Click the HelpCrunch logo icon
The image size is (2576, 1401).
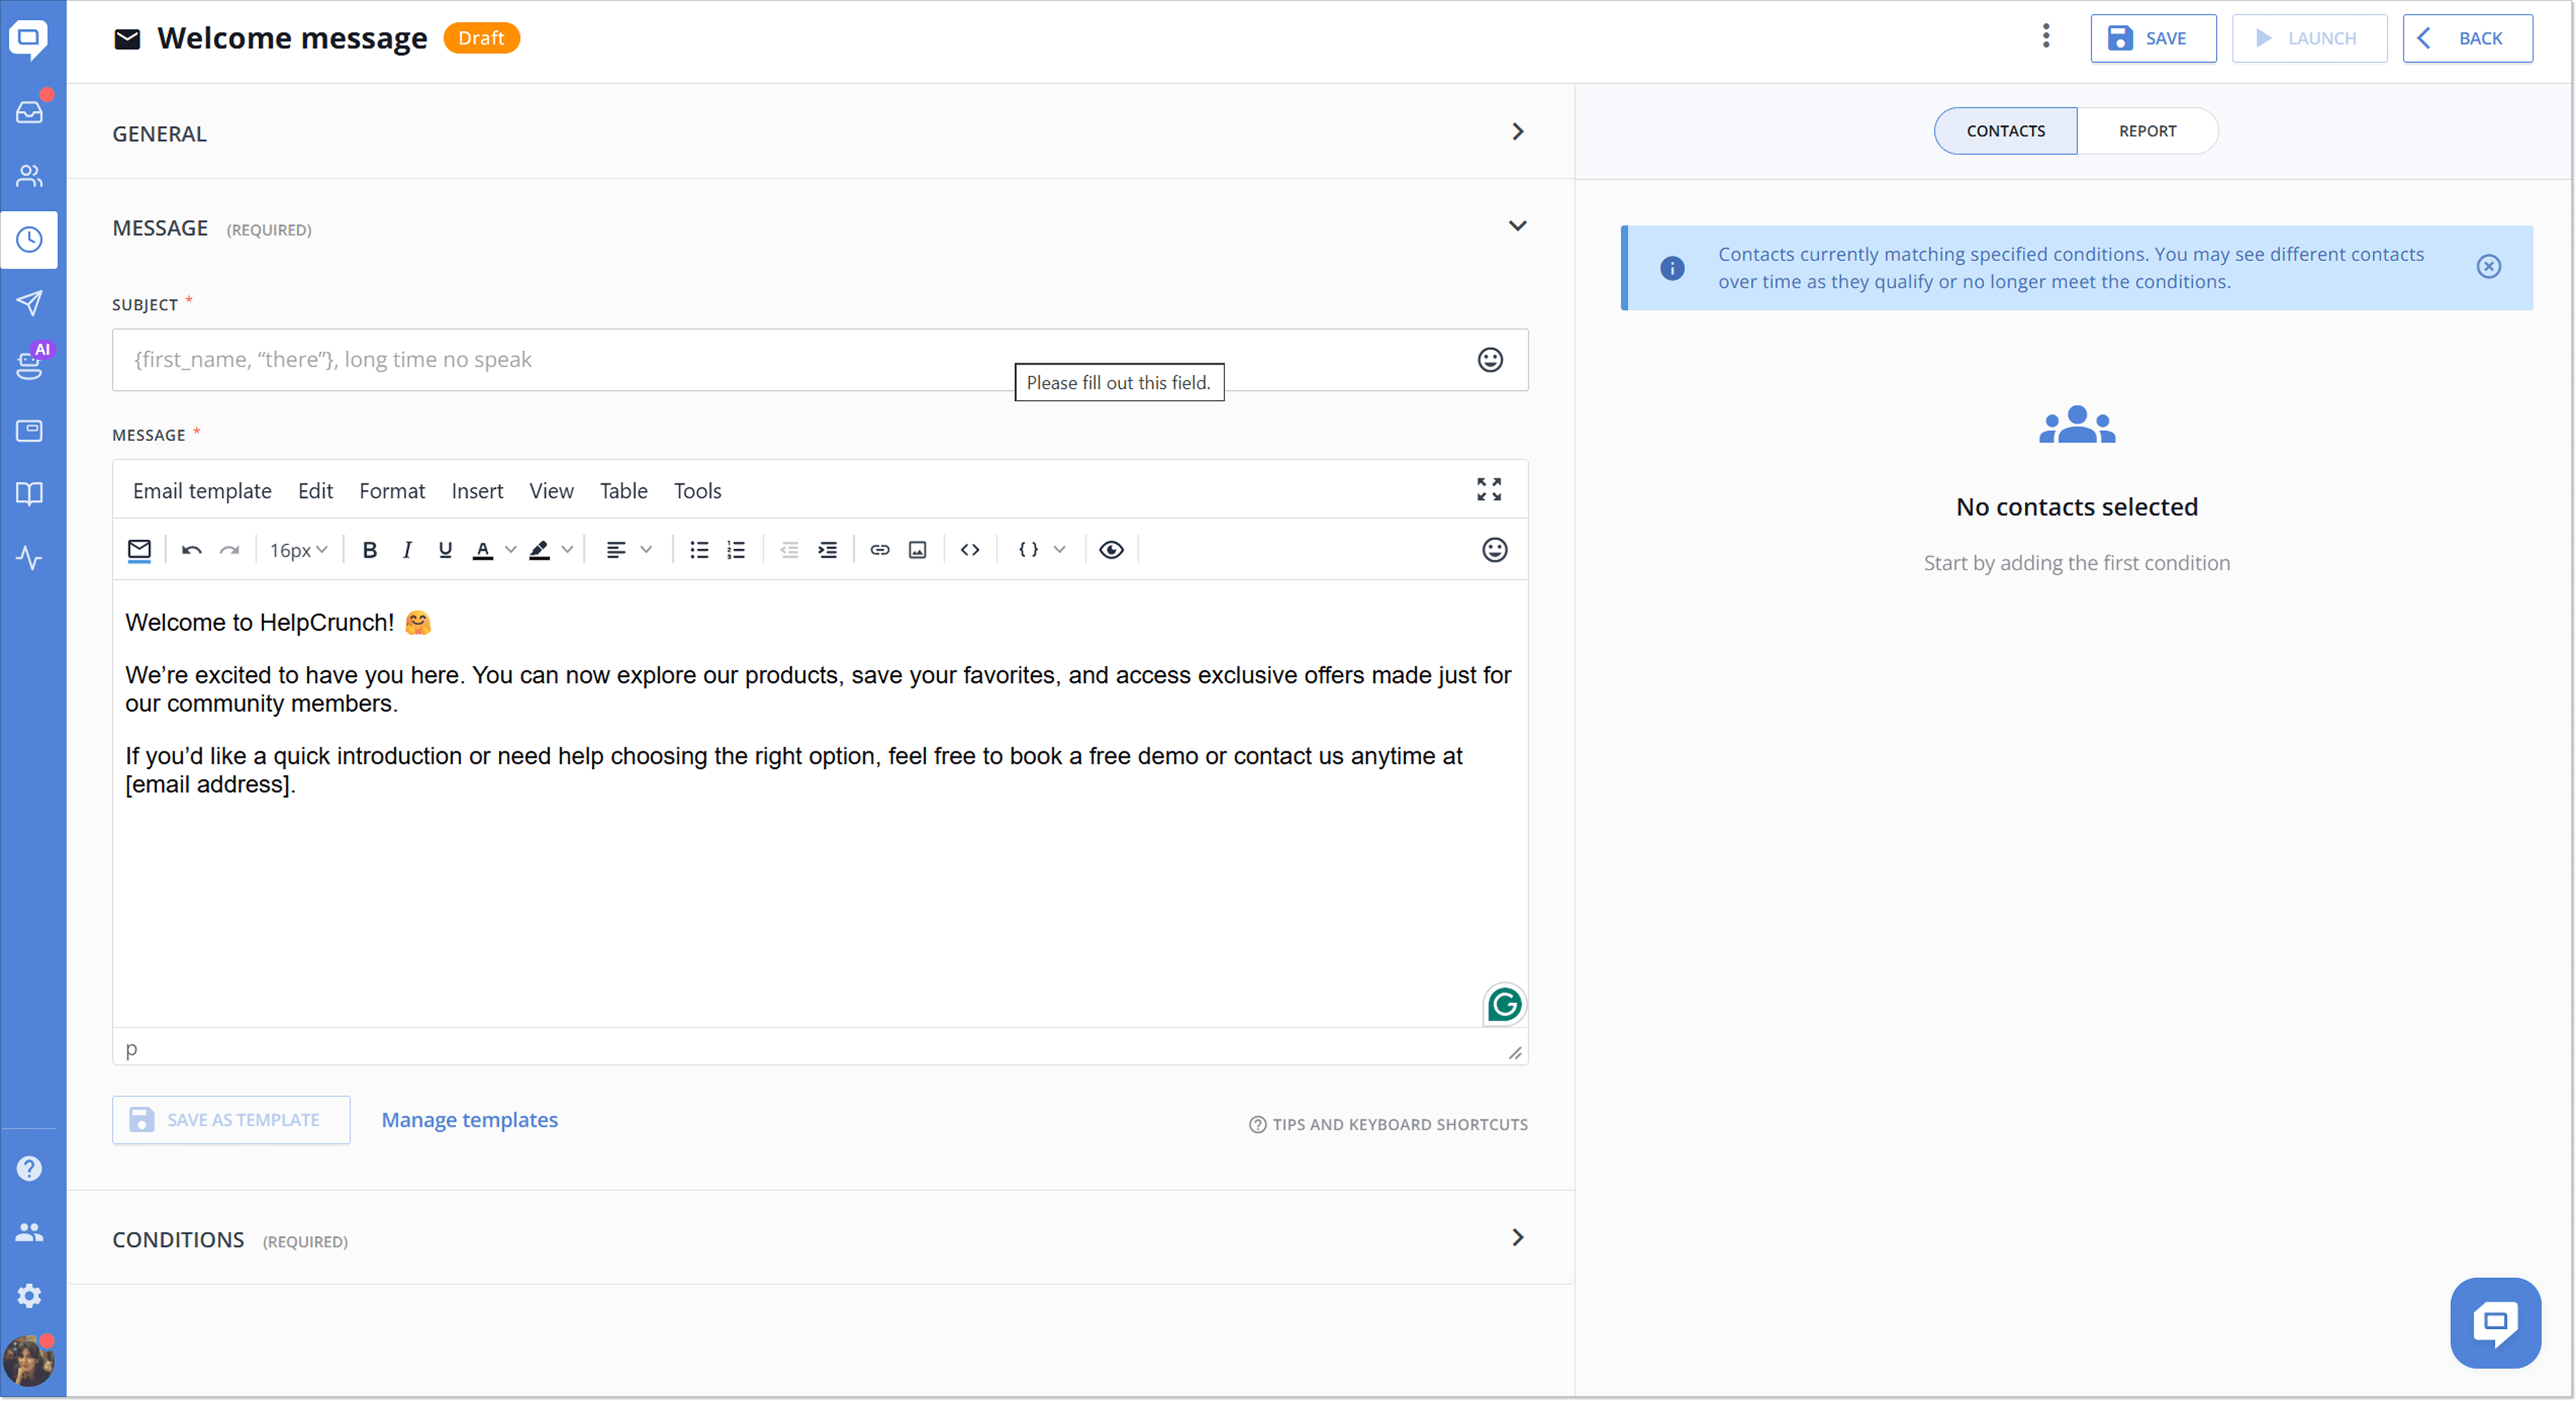(29, 40)
